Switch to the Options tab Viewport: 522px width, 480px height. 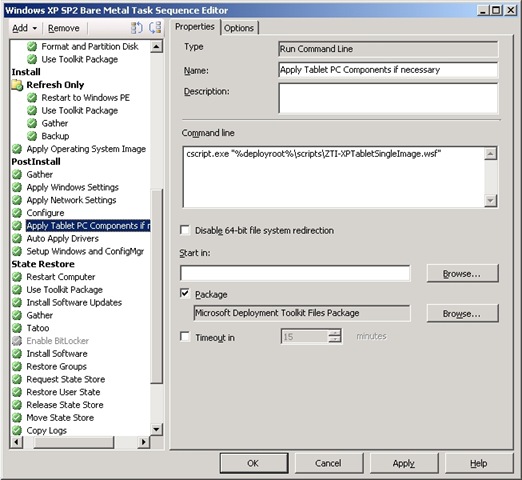239,28
